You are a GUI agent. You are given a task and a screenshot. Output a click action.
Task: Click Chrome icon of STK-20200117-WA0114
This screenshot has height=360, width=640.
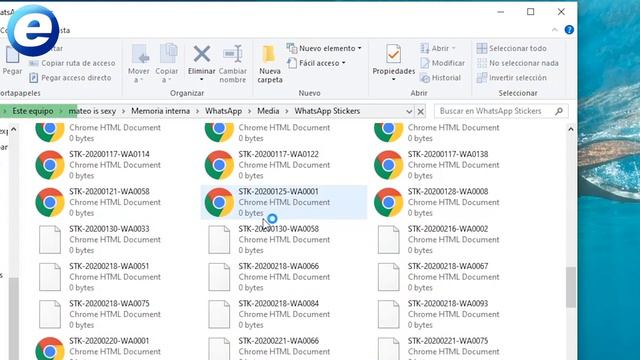(x=50, y=165)
